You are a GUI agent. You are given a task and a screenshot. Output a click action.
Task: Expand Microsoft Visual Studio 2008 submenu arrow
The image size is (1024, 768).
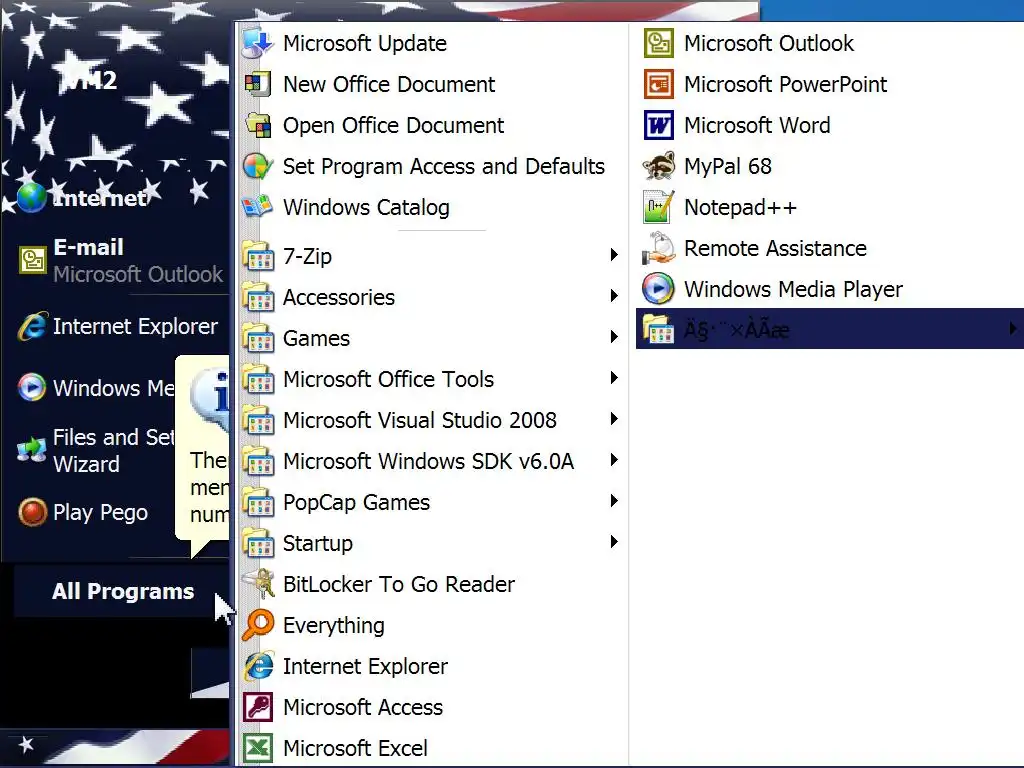pos(613,419)
